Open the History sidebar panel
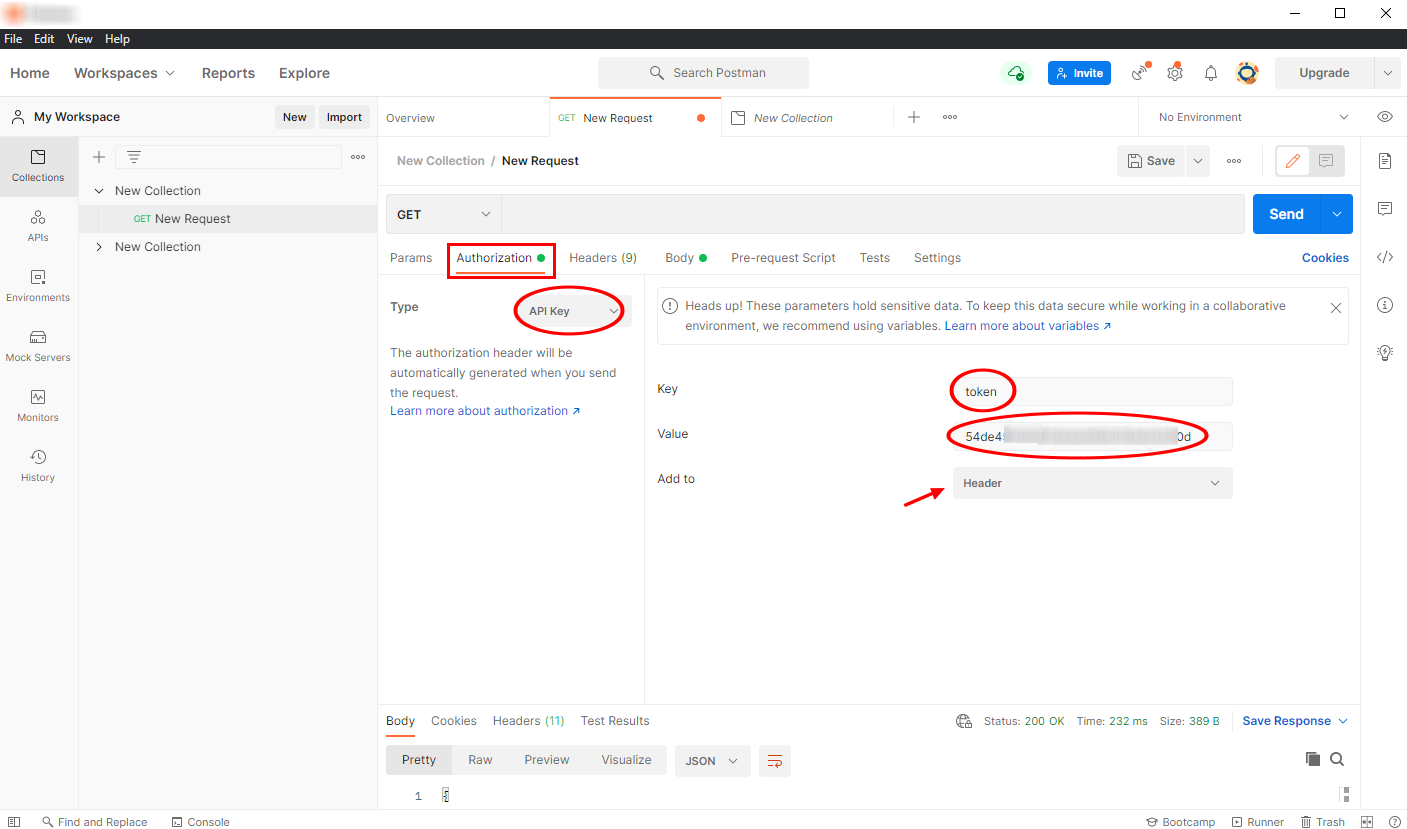This screenshot has height=829, width=1407. pos(38,466)
